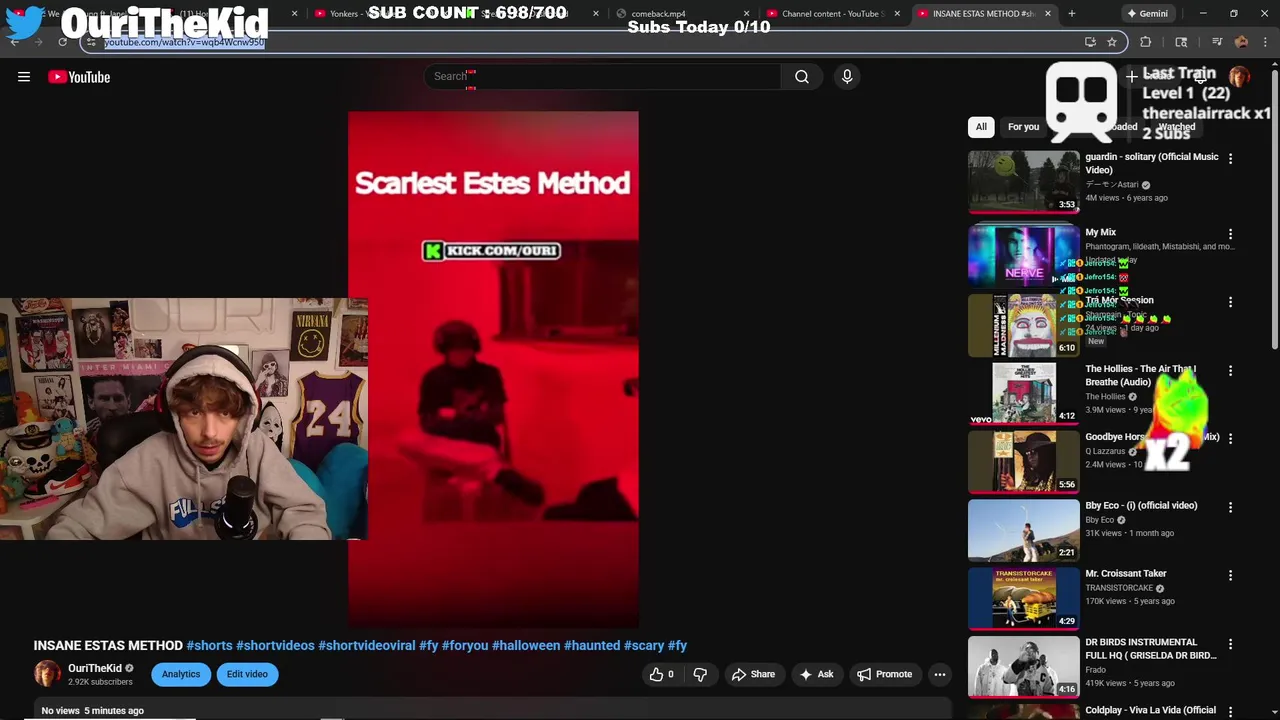Close the comeback.mp4 tab
This screenshot has width=1280, height=720.
tap(746, 14)
